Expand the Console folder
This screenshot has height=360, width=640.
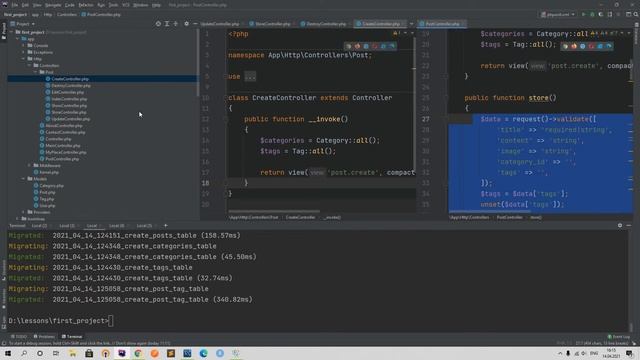pos(24,45)
